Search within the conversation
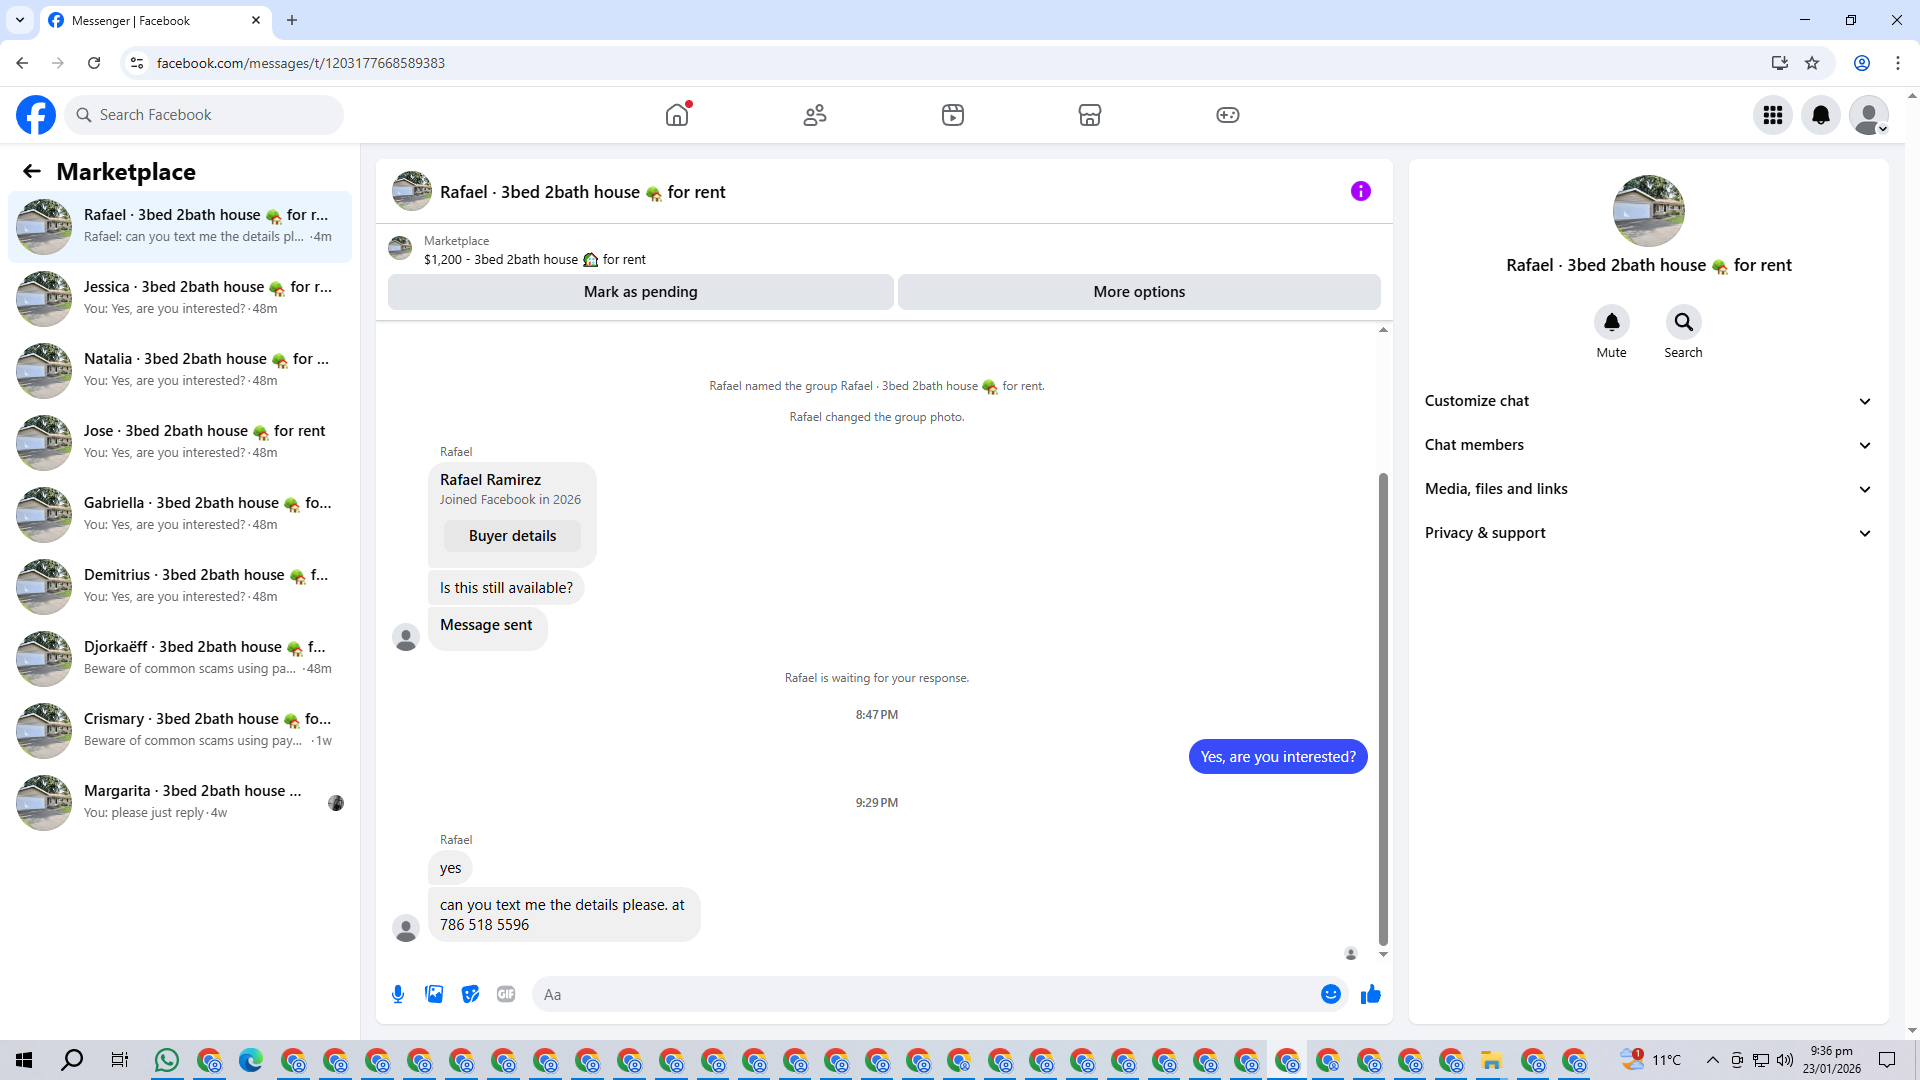 [x=1683, y=322]
